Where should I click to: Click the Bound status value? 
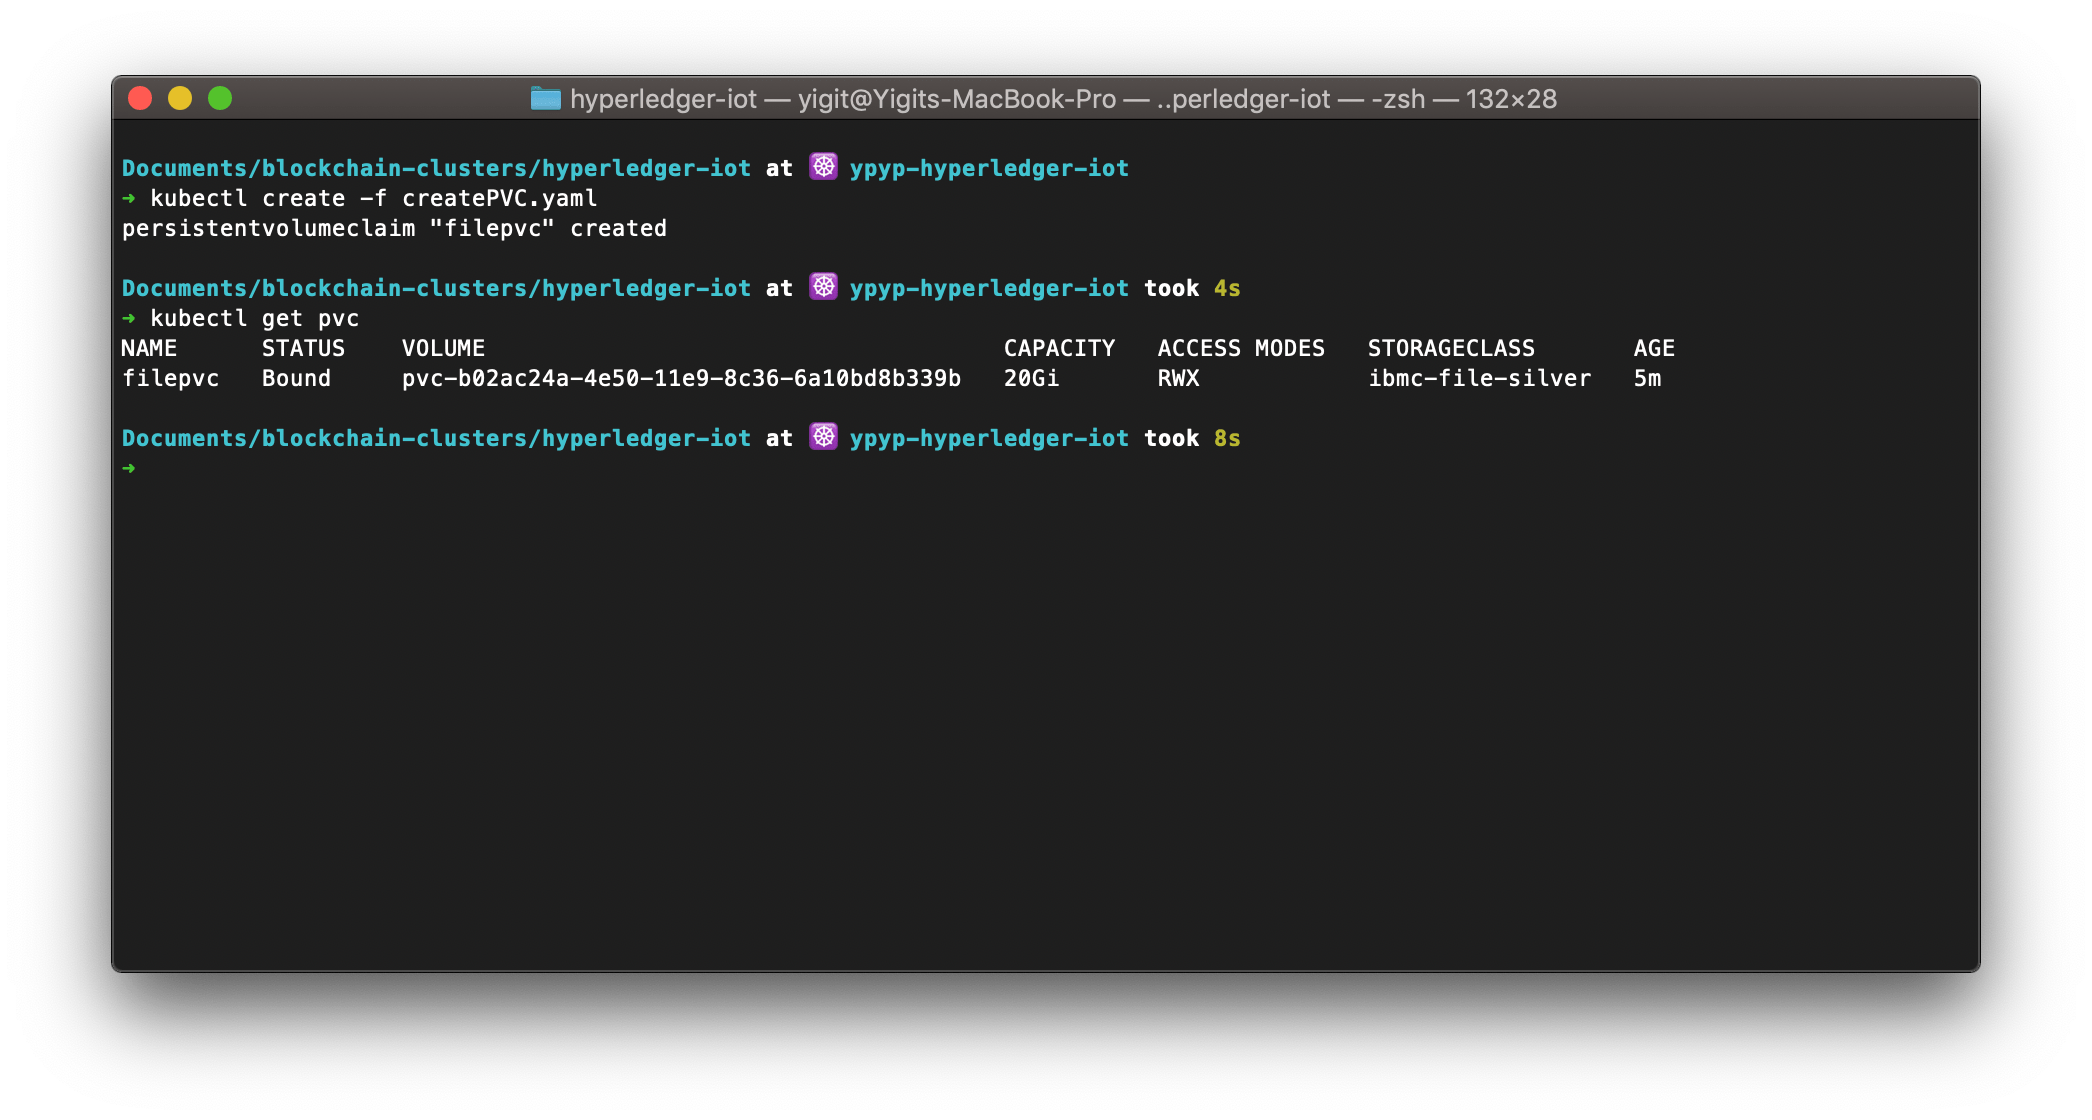[x=296, y=378]
